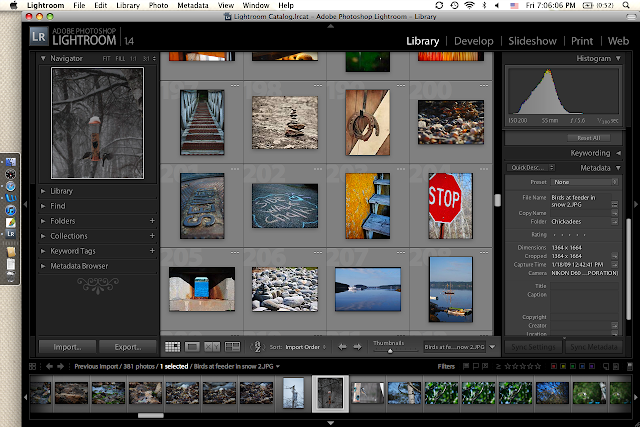The image size is (640, 427).
Task: Expand the Find panel
Action: click(58, 205)
